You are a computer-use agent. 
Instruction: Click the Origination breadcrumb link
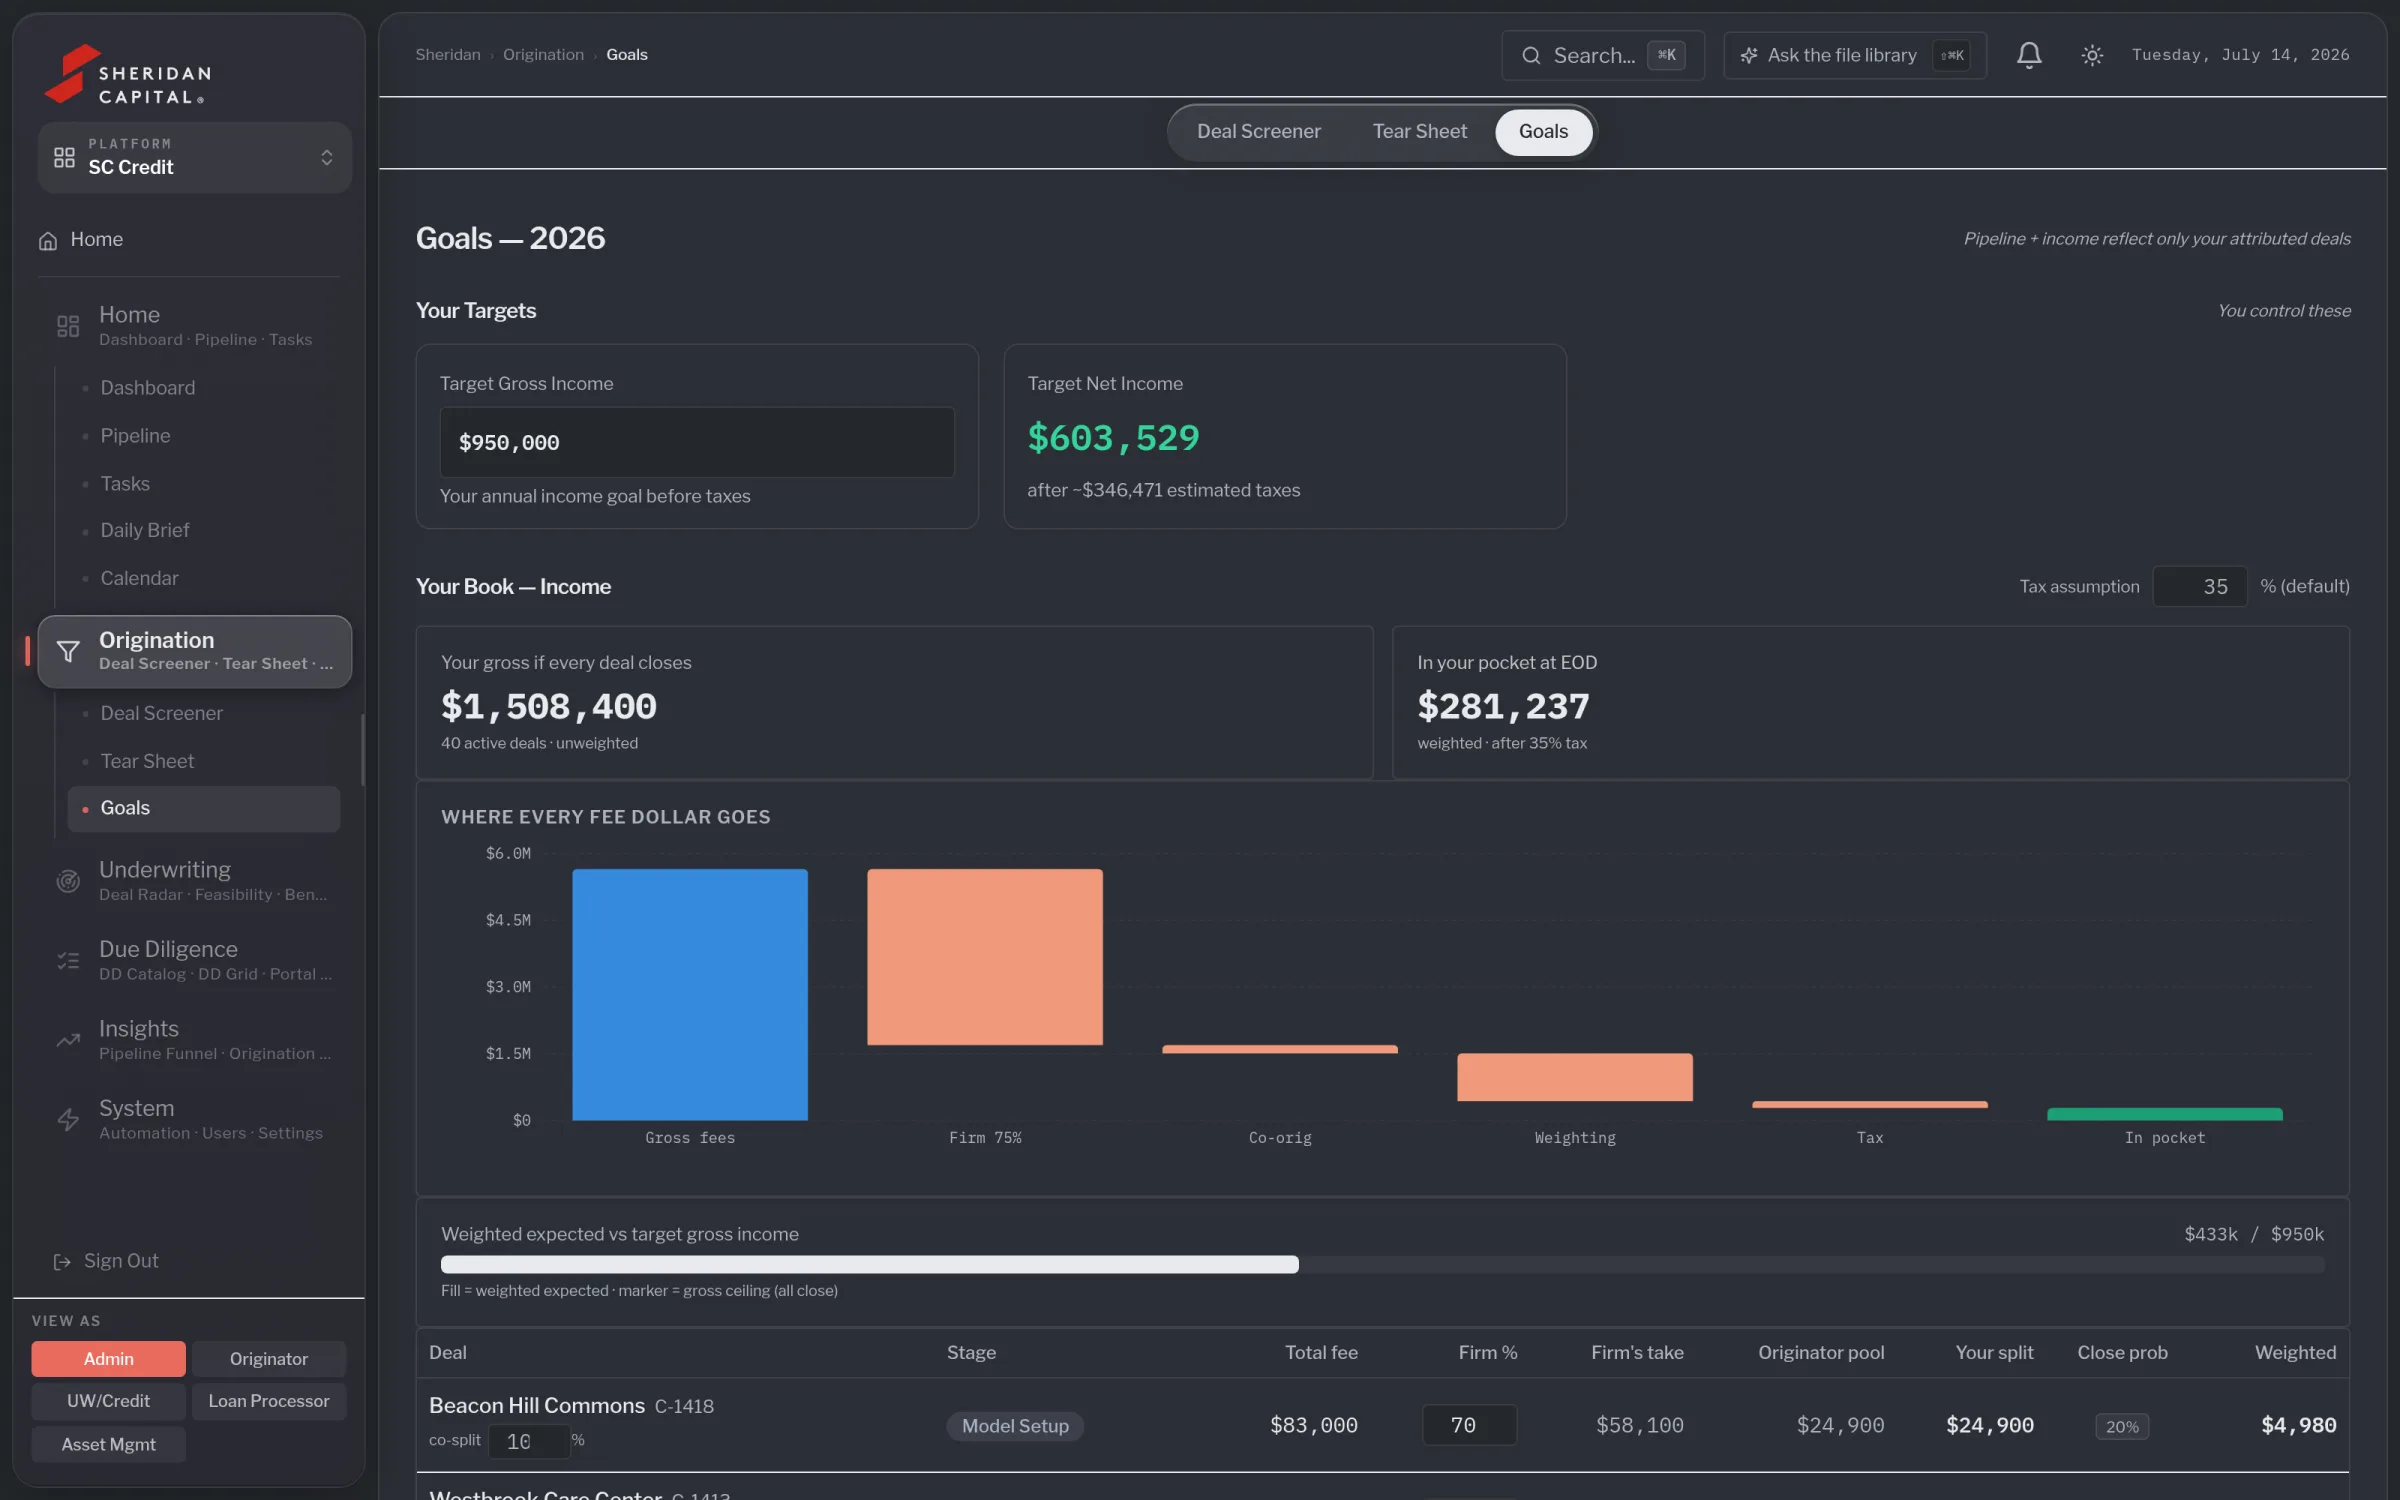point(543,55)
